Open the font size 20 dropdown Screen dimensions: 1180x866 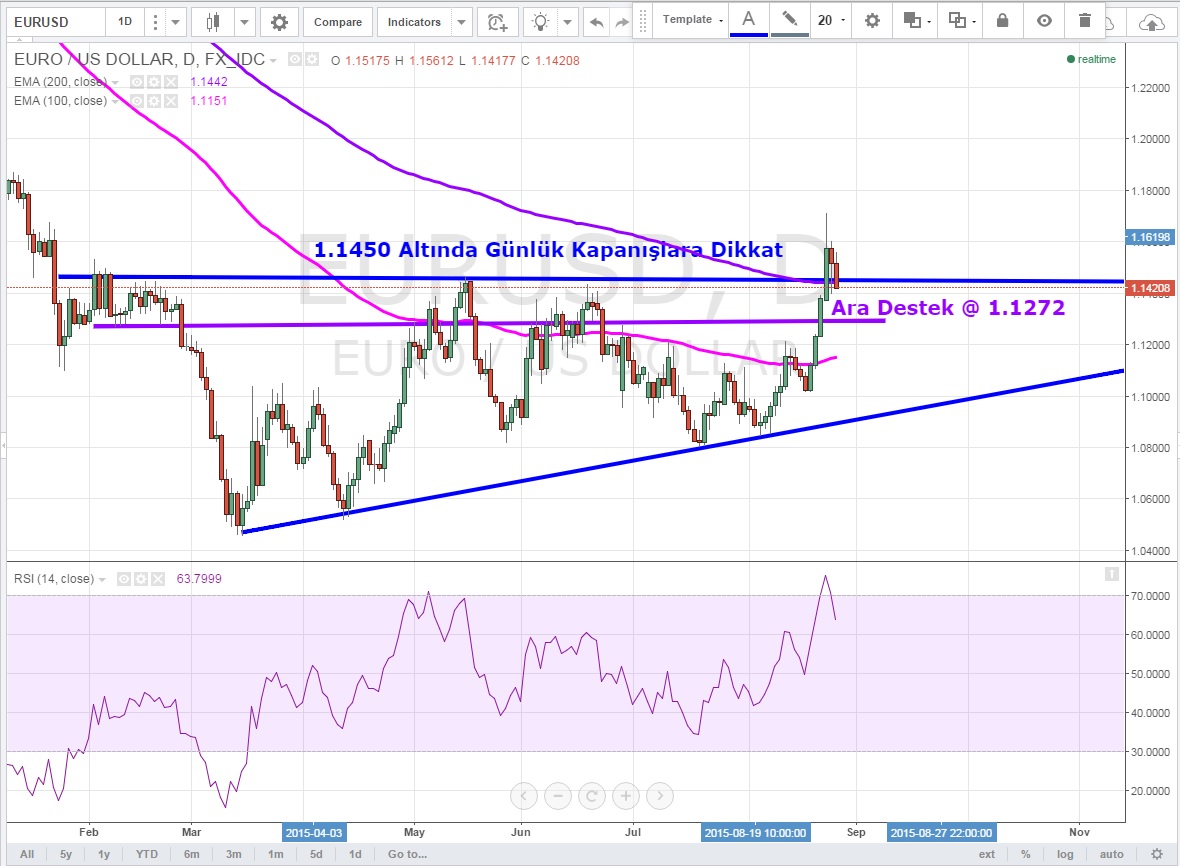(832, 20)
